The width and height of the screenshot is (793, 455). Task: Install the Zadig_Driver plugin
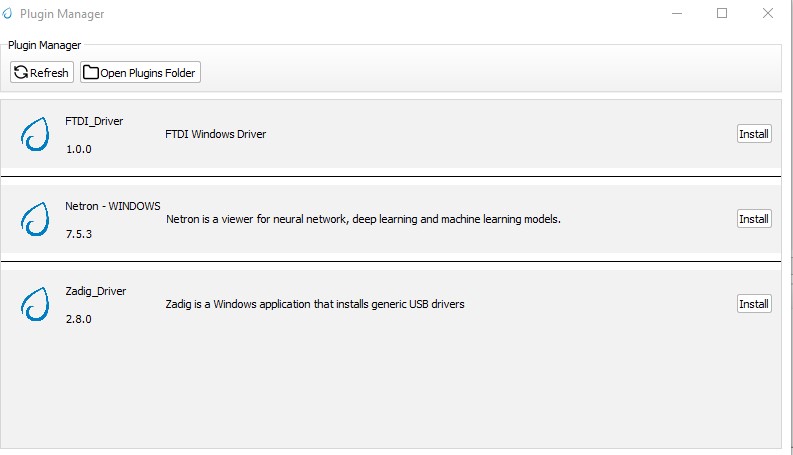(753, 304)
